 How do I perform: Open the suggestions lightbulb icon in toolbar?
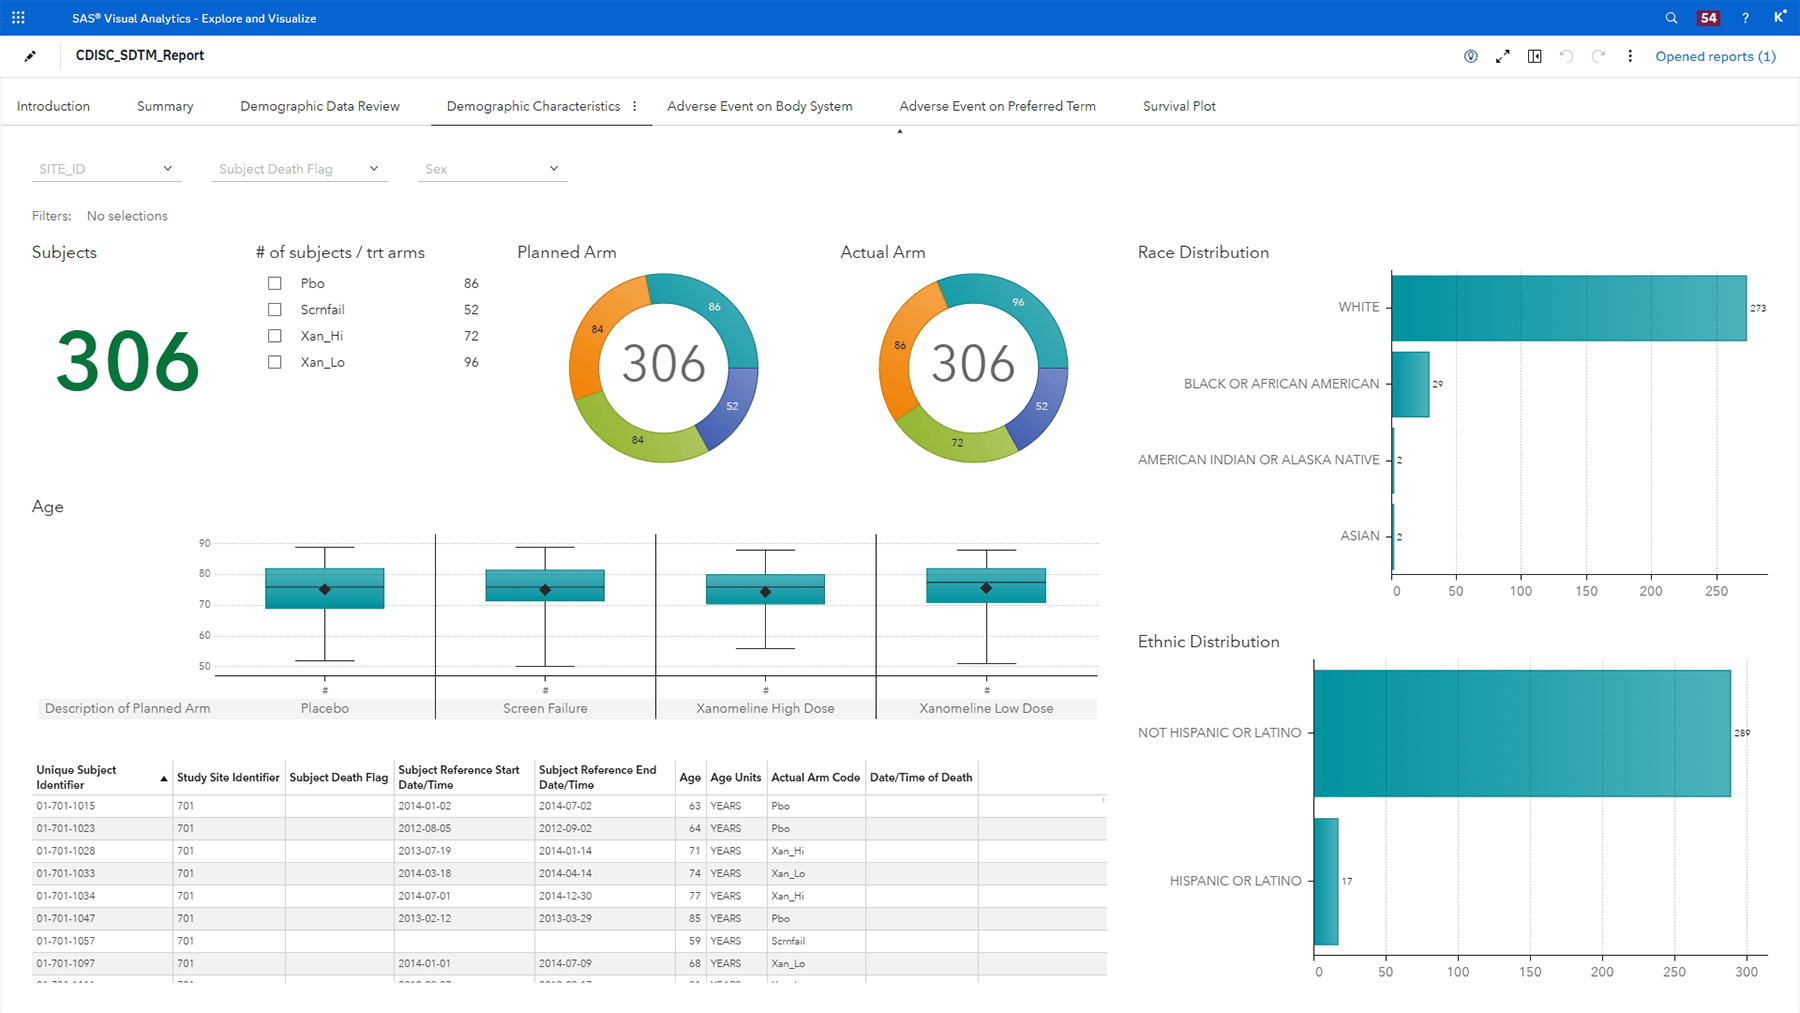1470,56
